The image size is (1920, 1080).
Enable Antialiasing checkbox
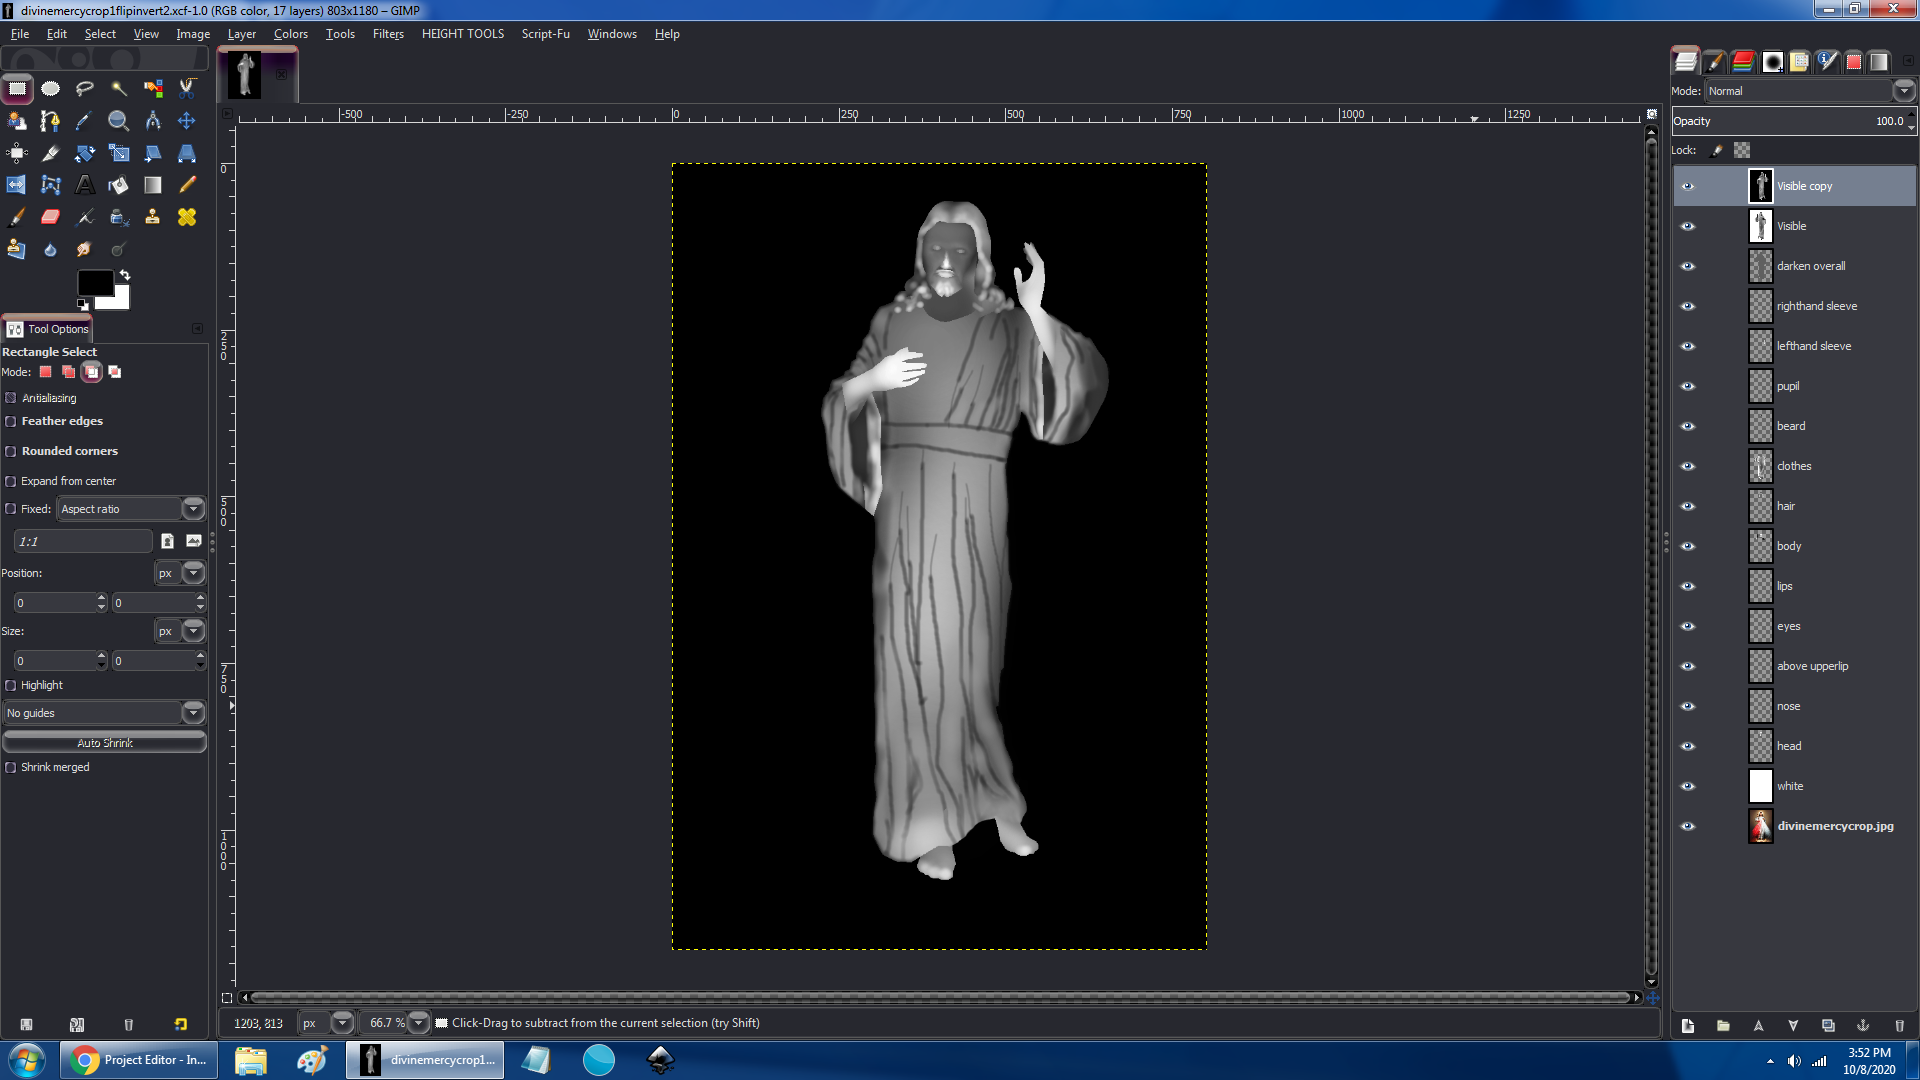pos(11,398)
